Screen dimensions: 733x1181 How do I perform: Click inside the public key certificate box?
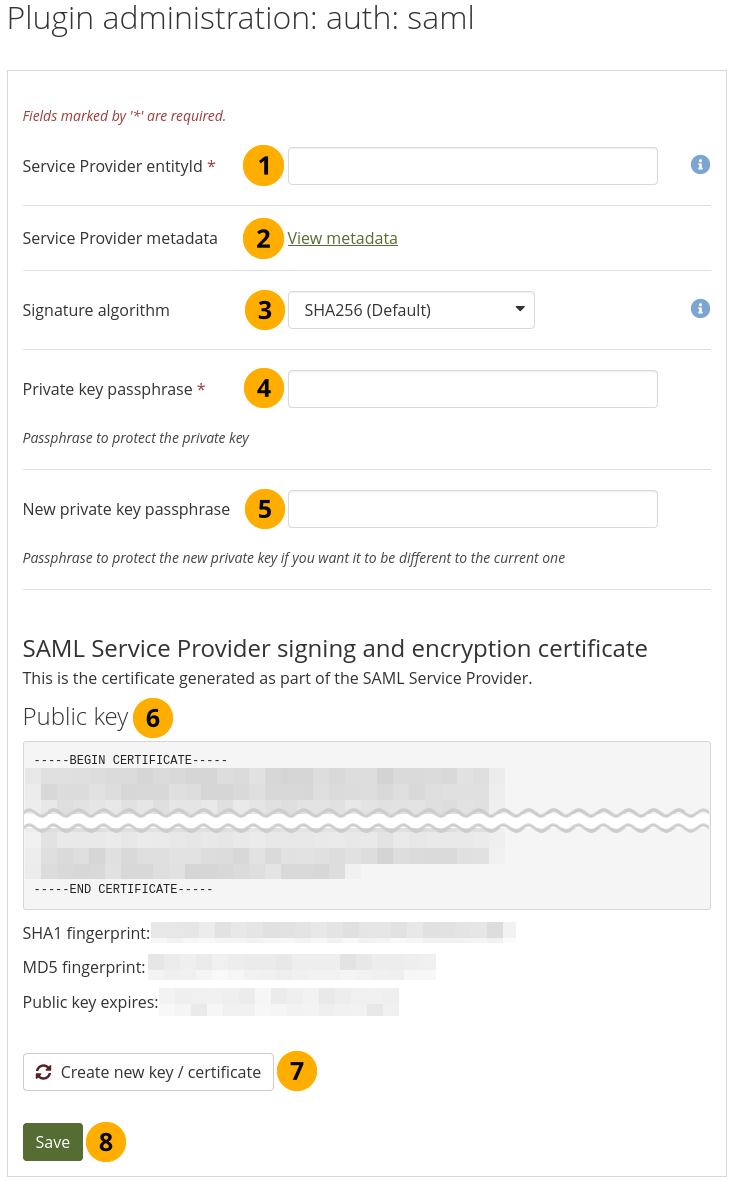point(366,825)
